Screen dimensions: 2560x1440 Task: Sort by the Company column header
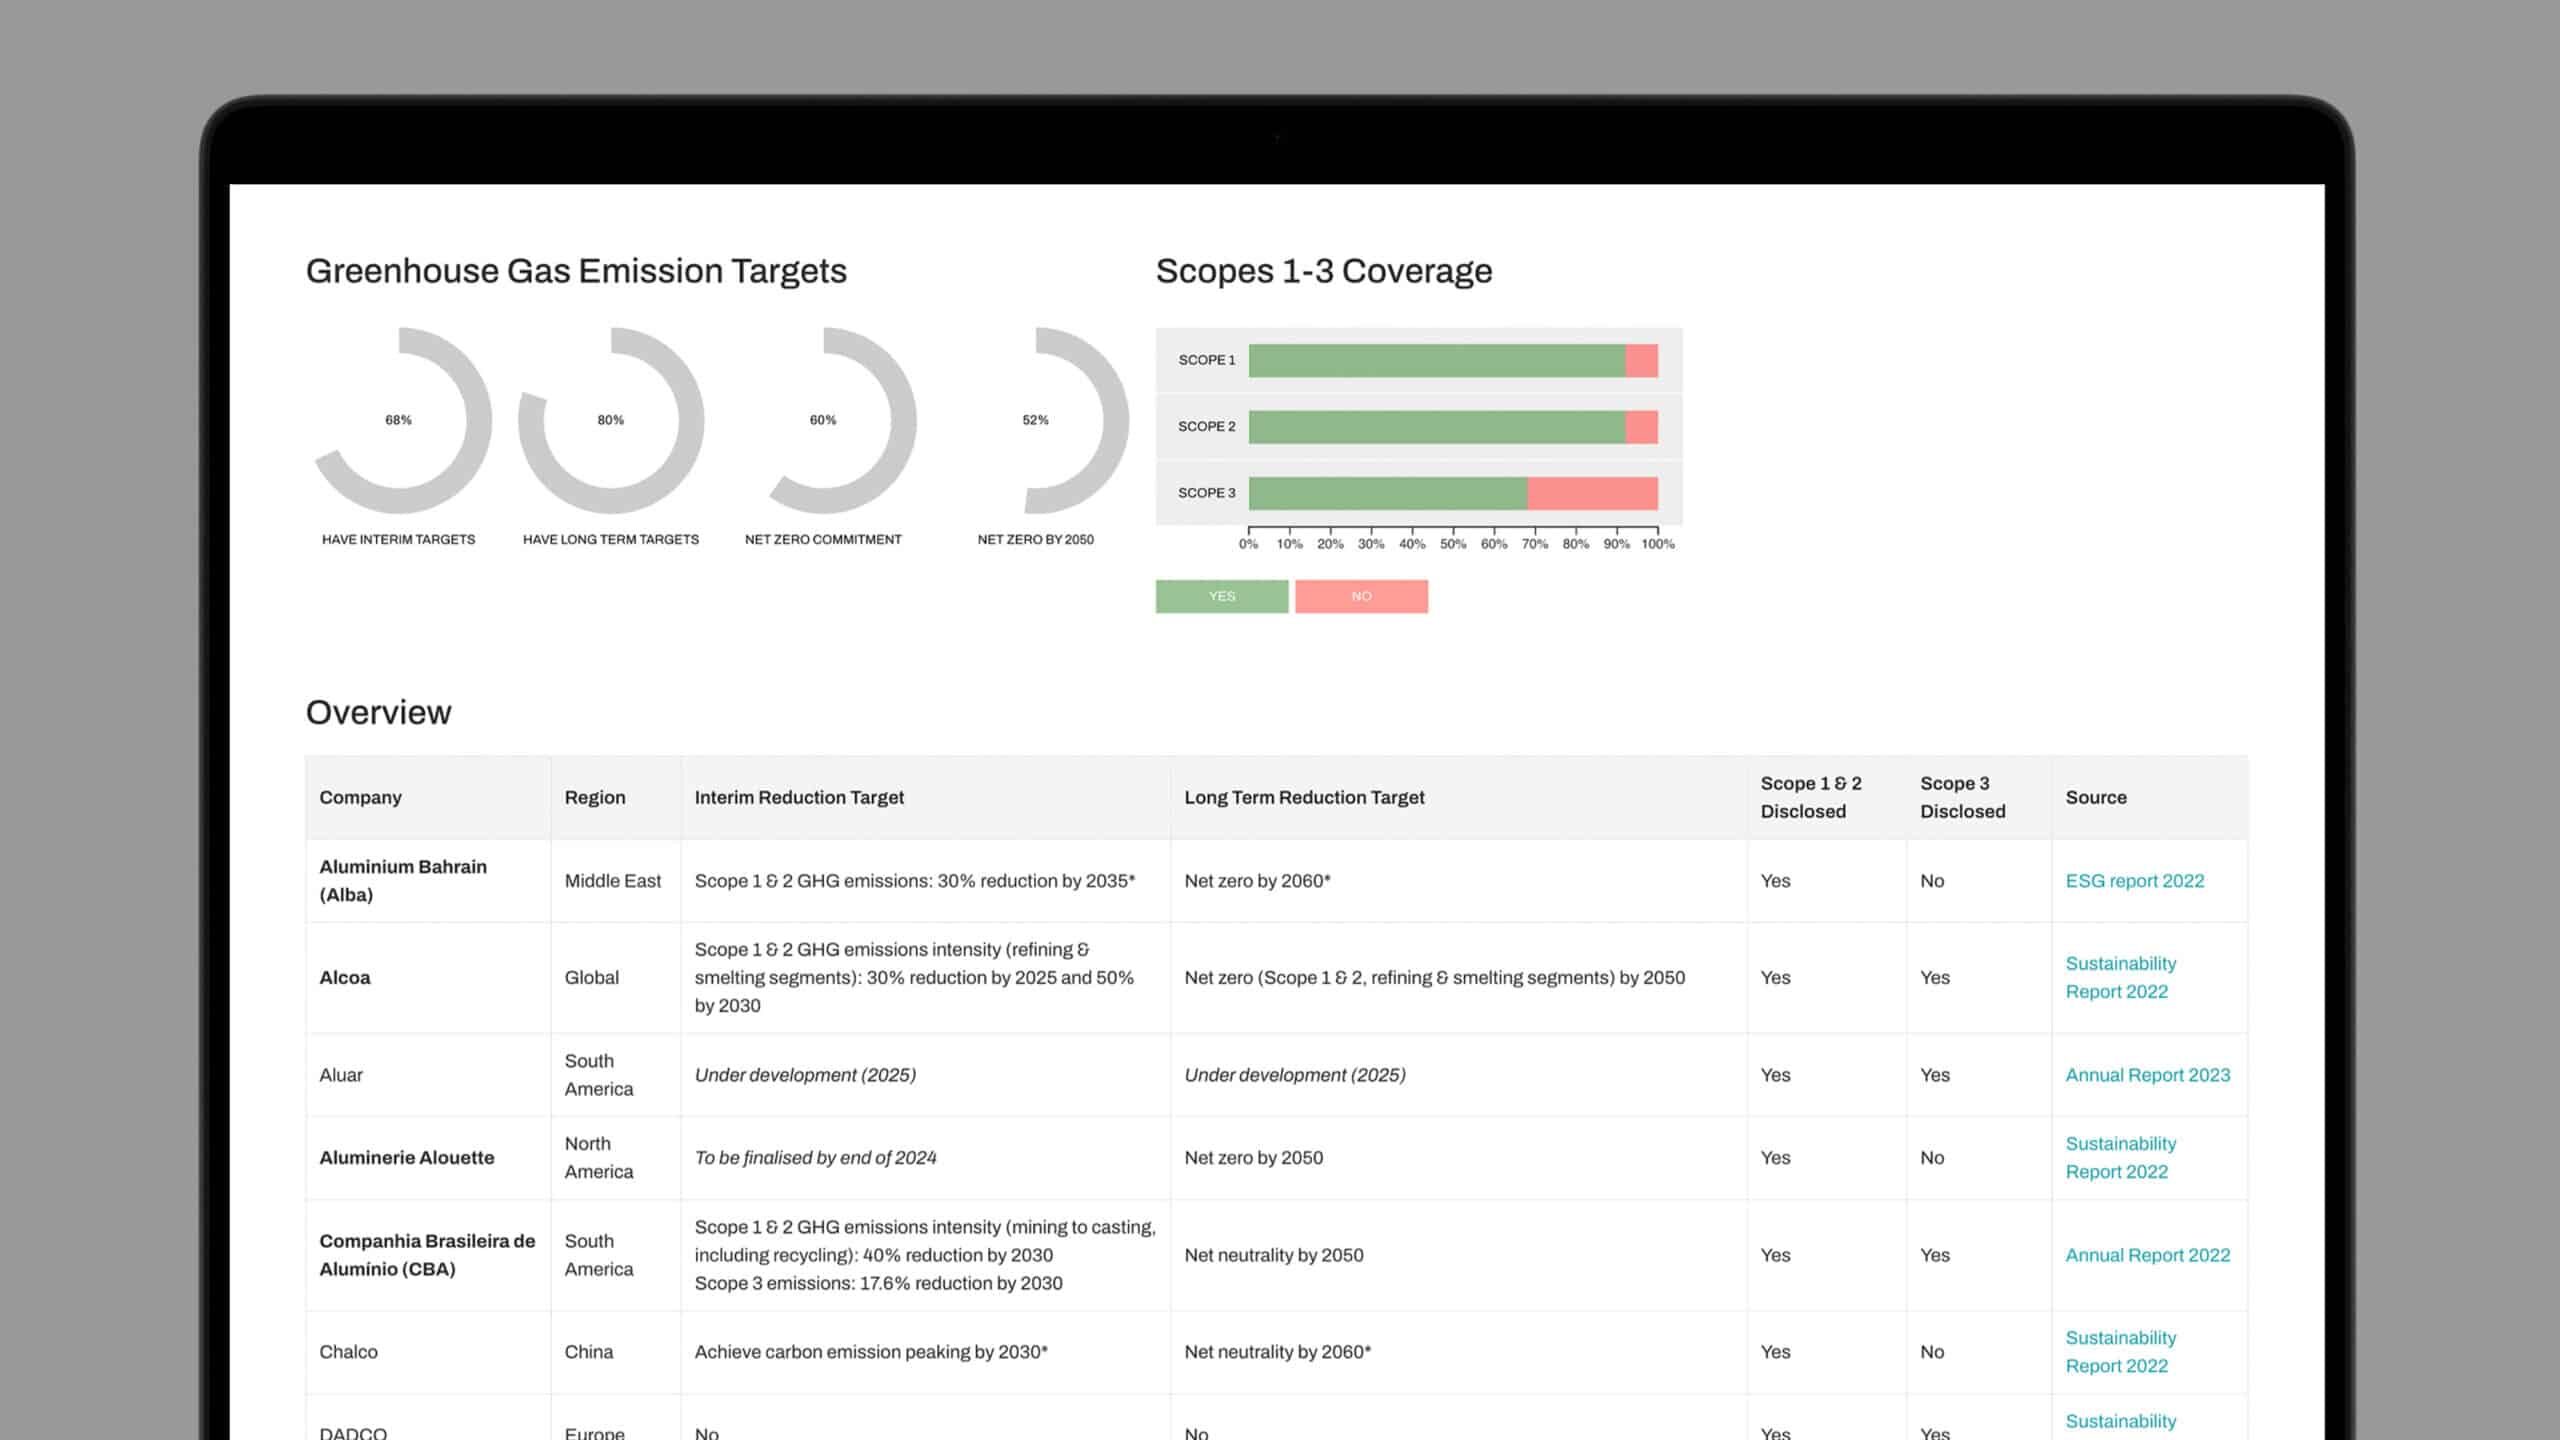click(x=360, y=797)
